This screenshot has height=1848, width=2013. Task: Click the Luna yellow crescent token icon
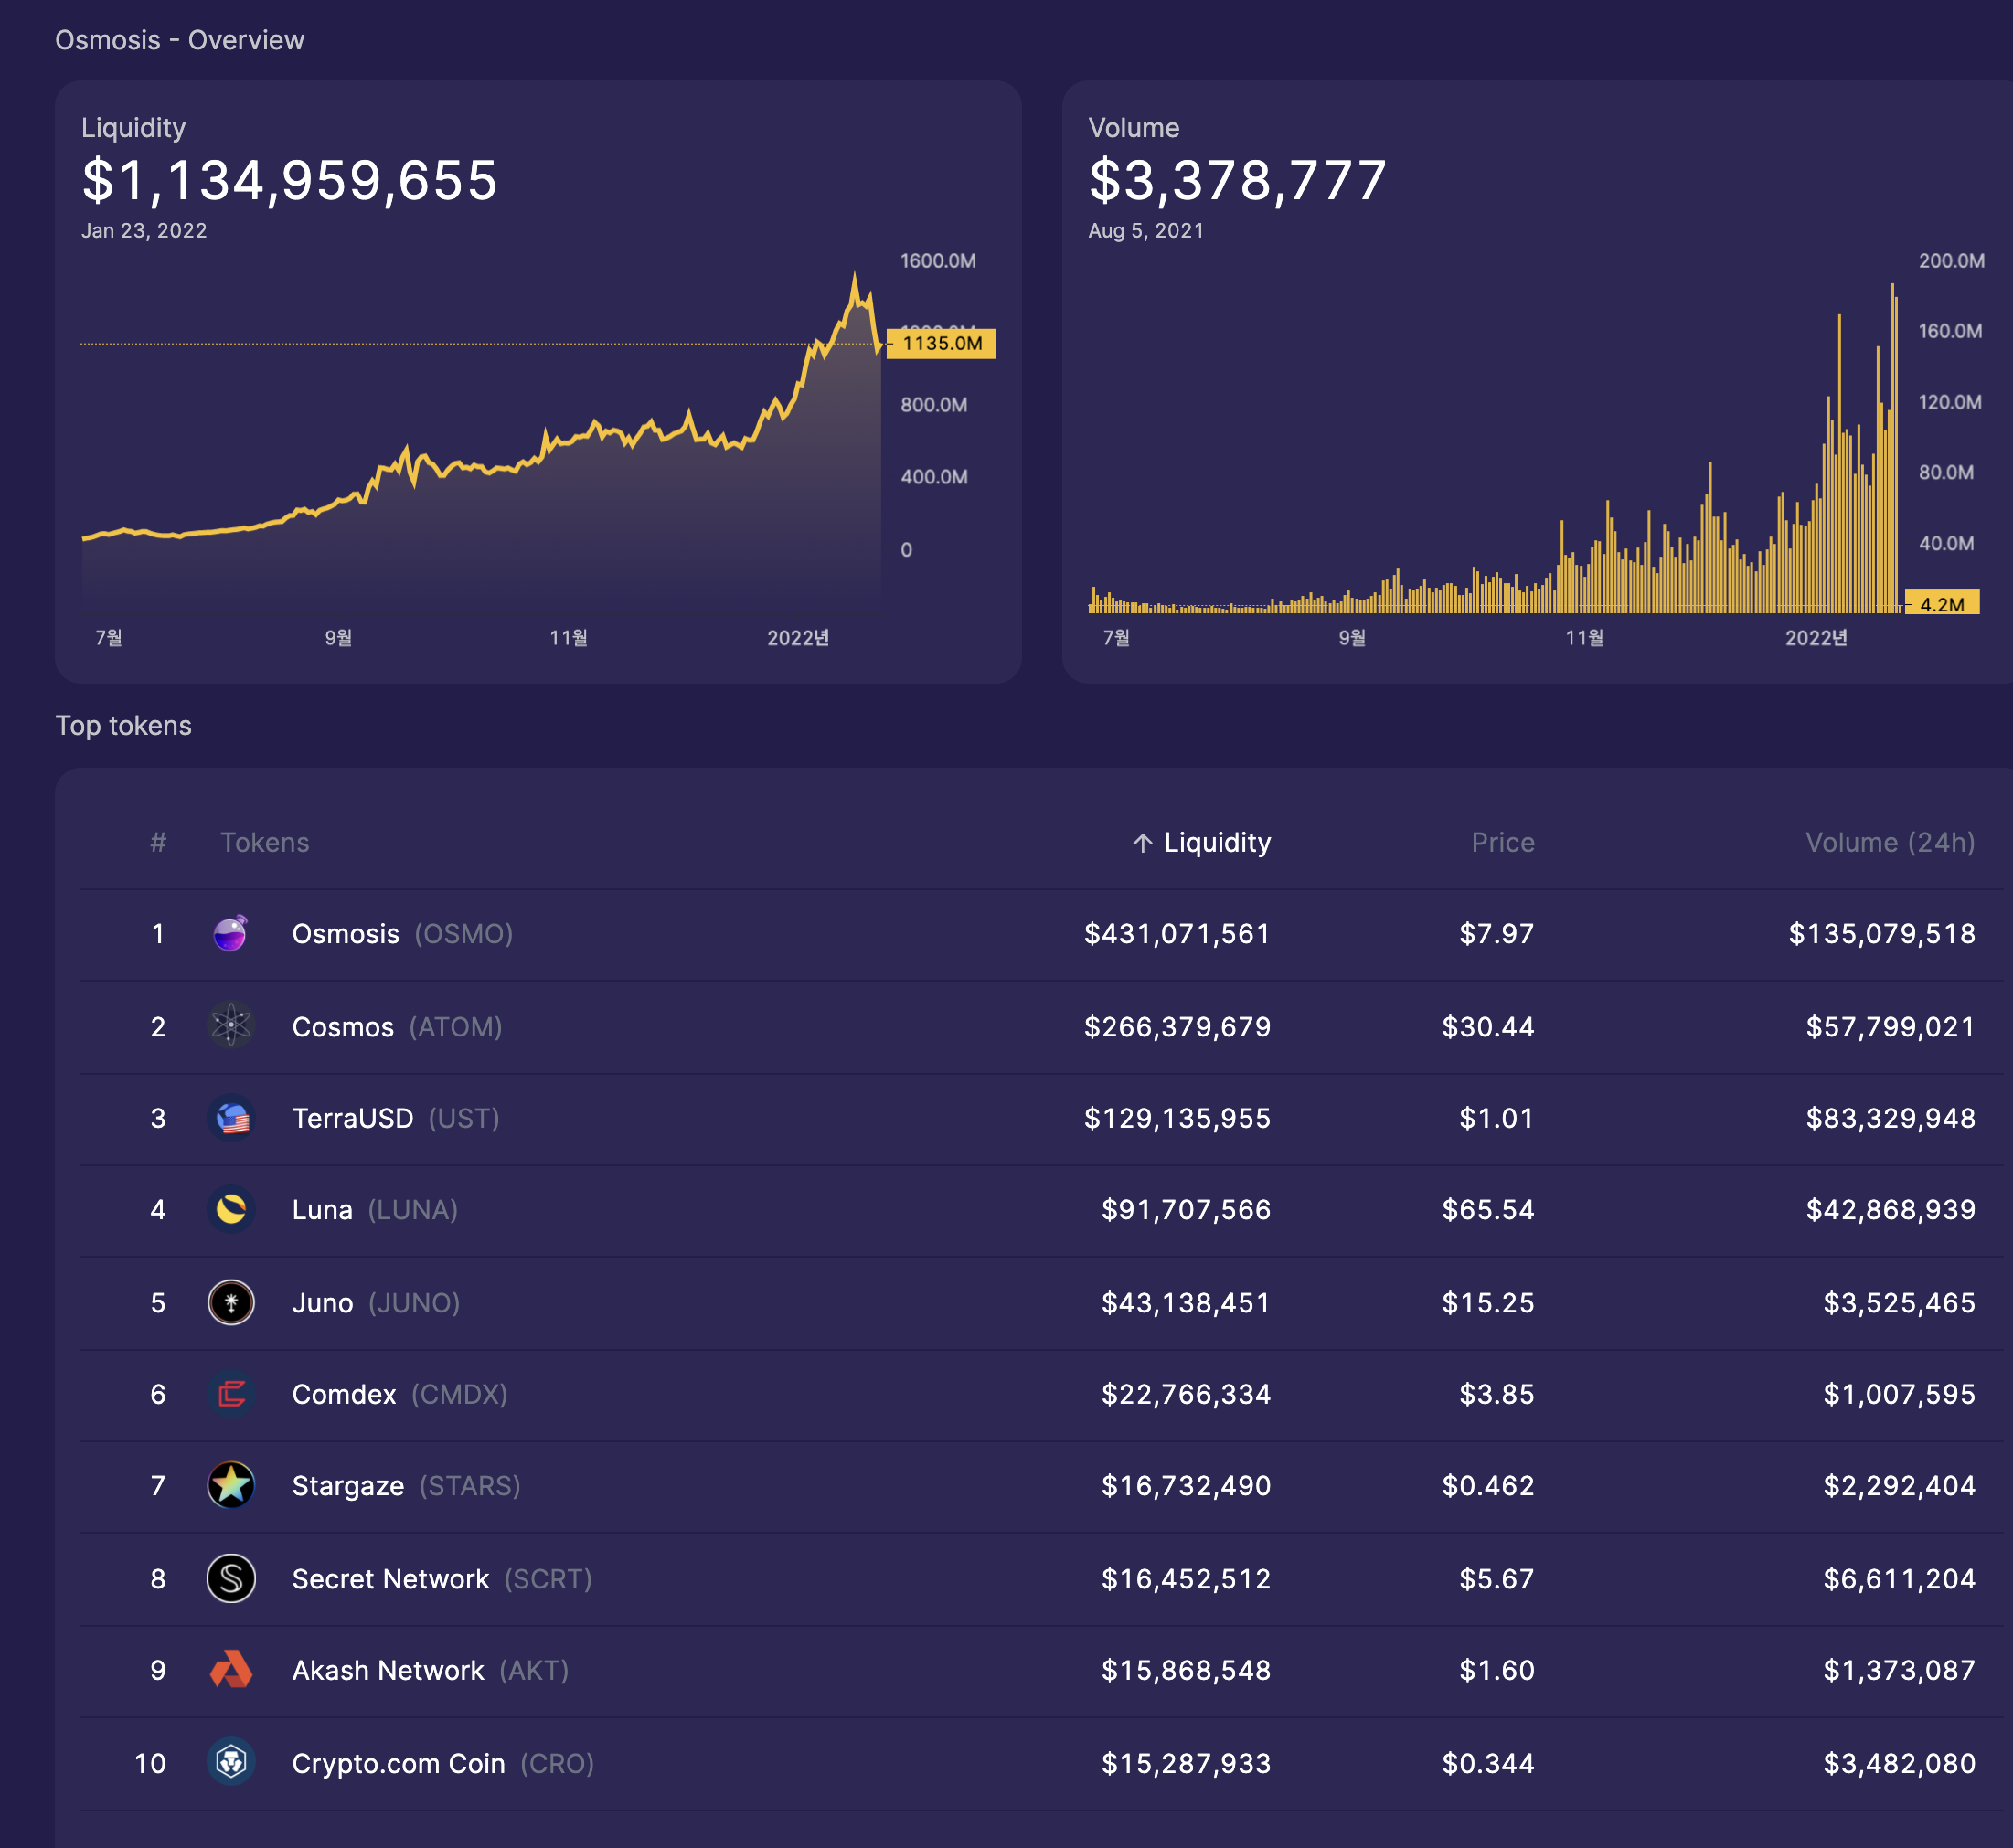click(x=230, y=1210)
